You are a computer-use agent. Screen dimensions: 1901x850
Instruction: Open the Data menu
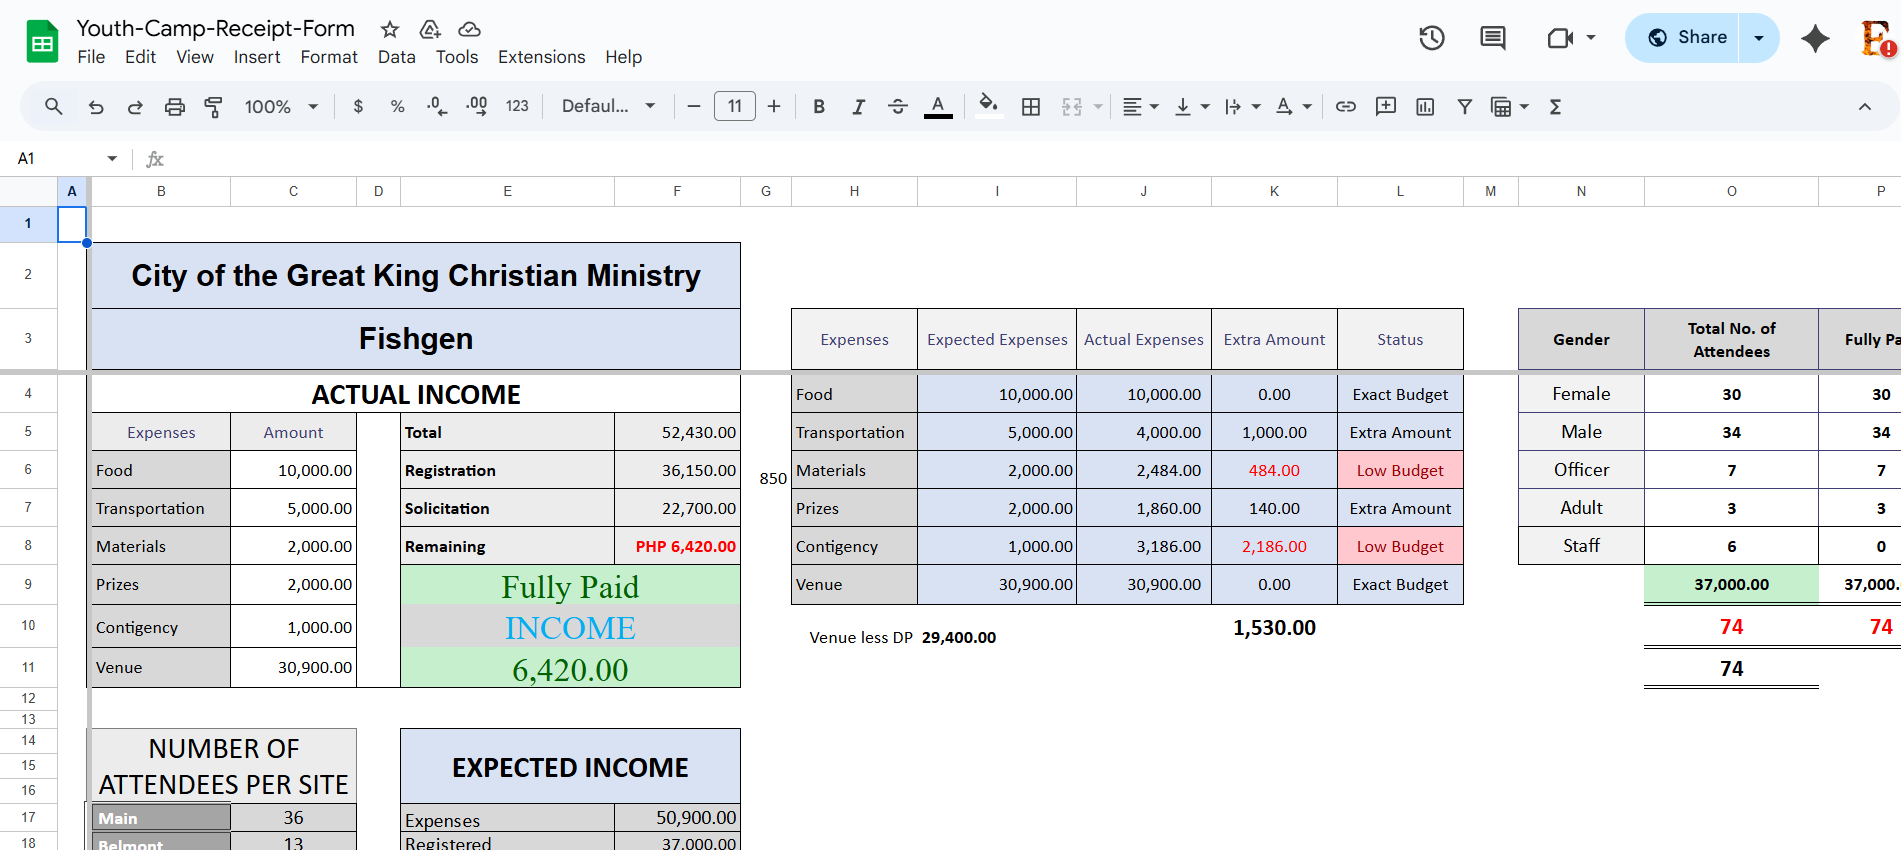[397, 57]
